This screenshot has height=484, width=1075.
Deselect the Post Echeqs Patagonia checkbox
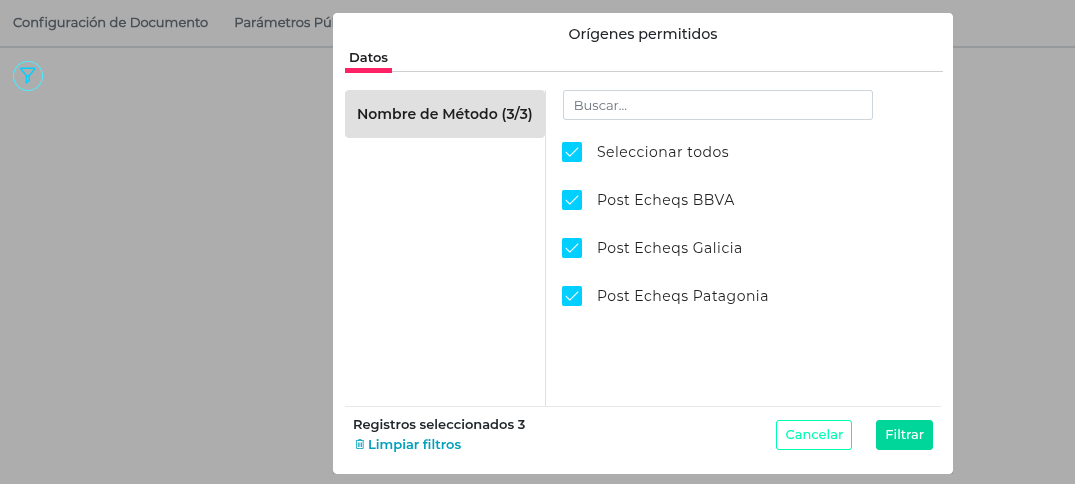pos(572,296)
